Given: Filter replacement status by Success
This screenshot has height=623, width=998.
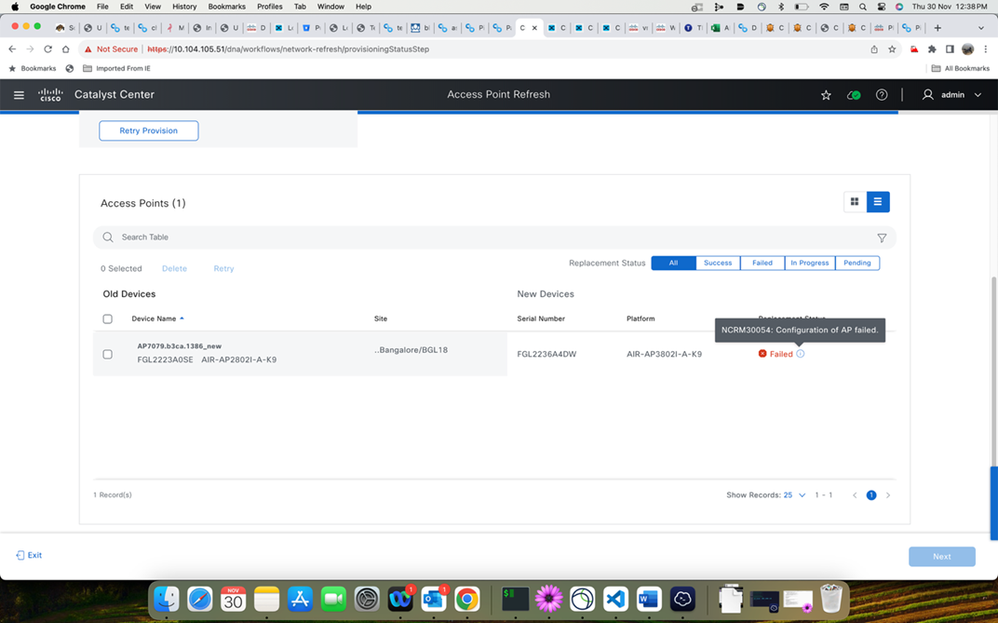Looking at the screenshot, I should (718, 263).
